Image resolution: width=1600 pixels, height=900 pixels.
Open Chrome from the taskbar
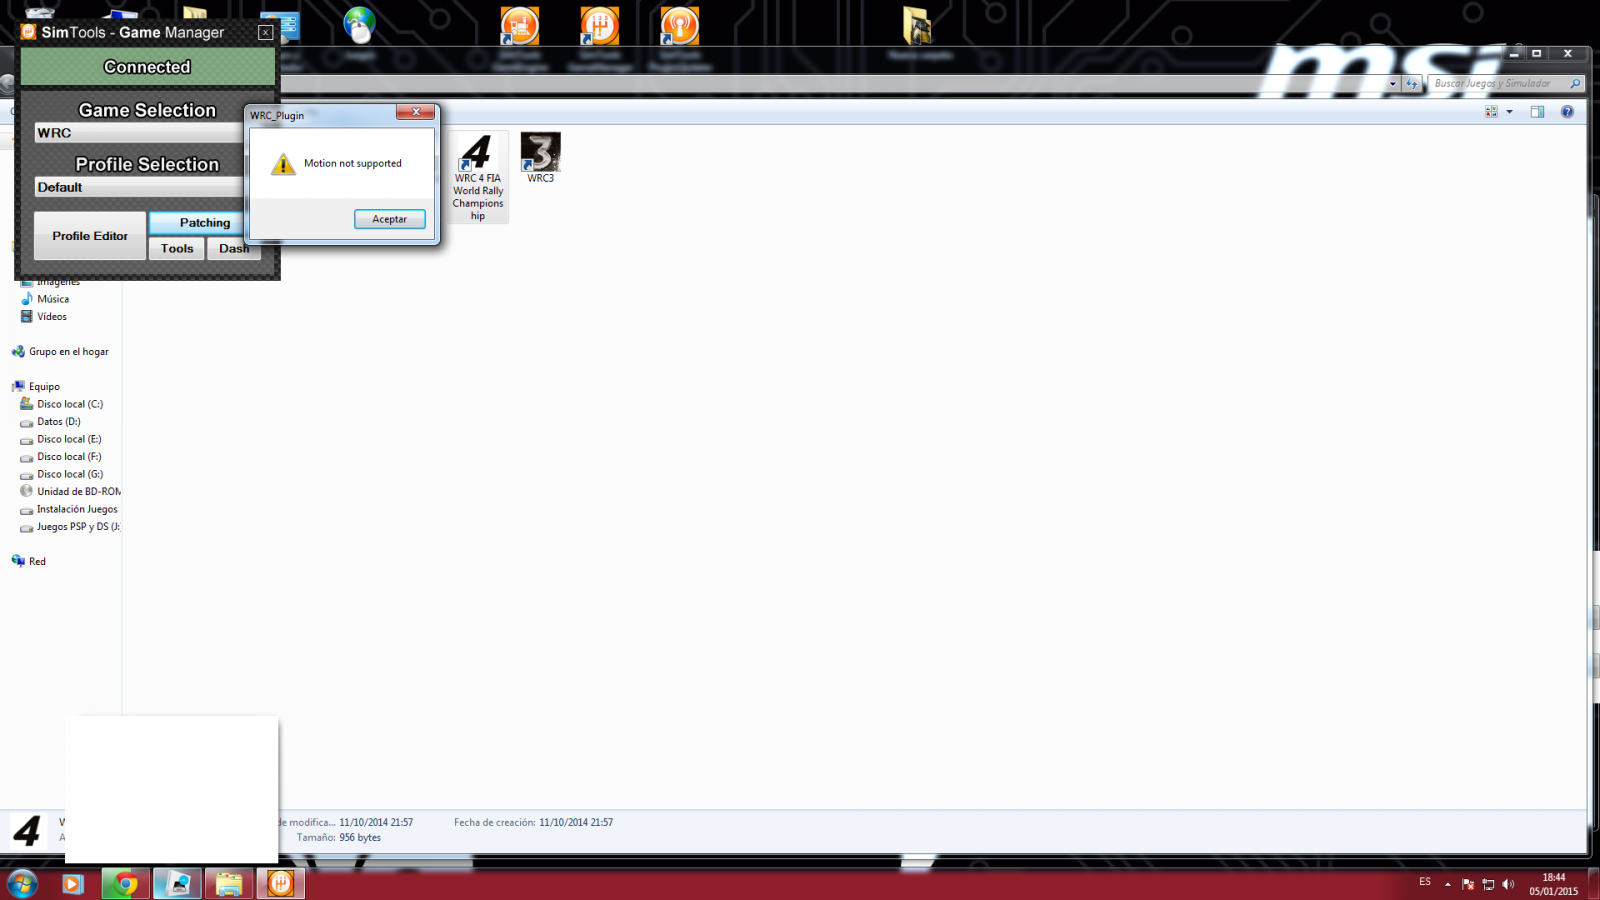point(126,884)
